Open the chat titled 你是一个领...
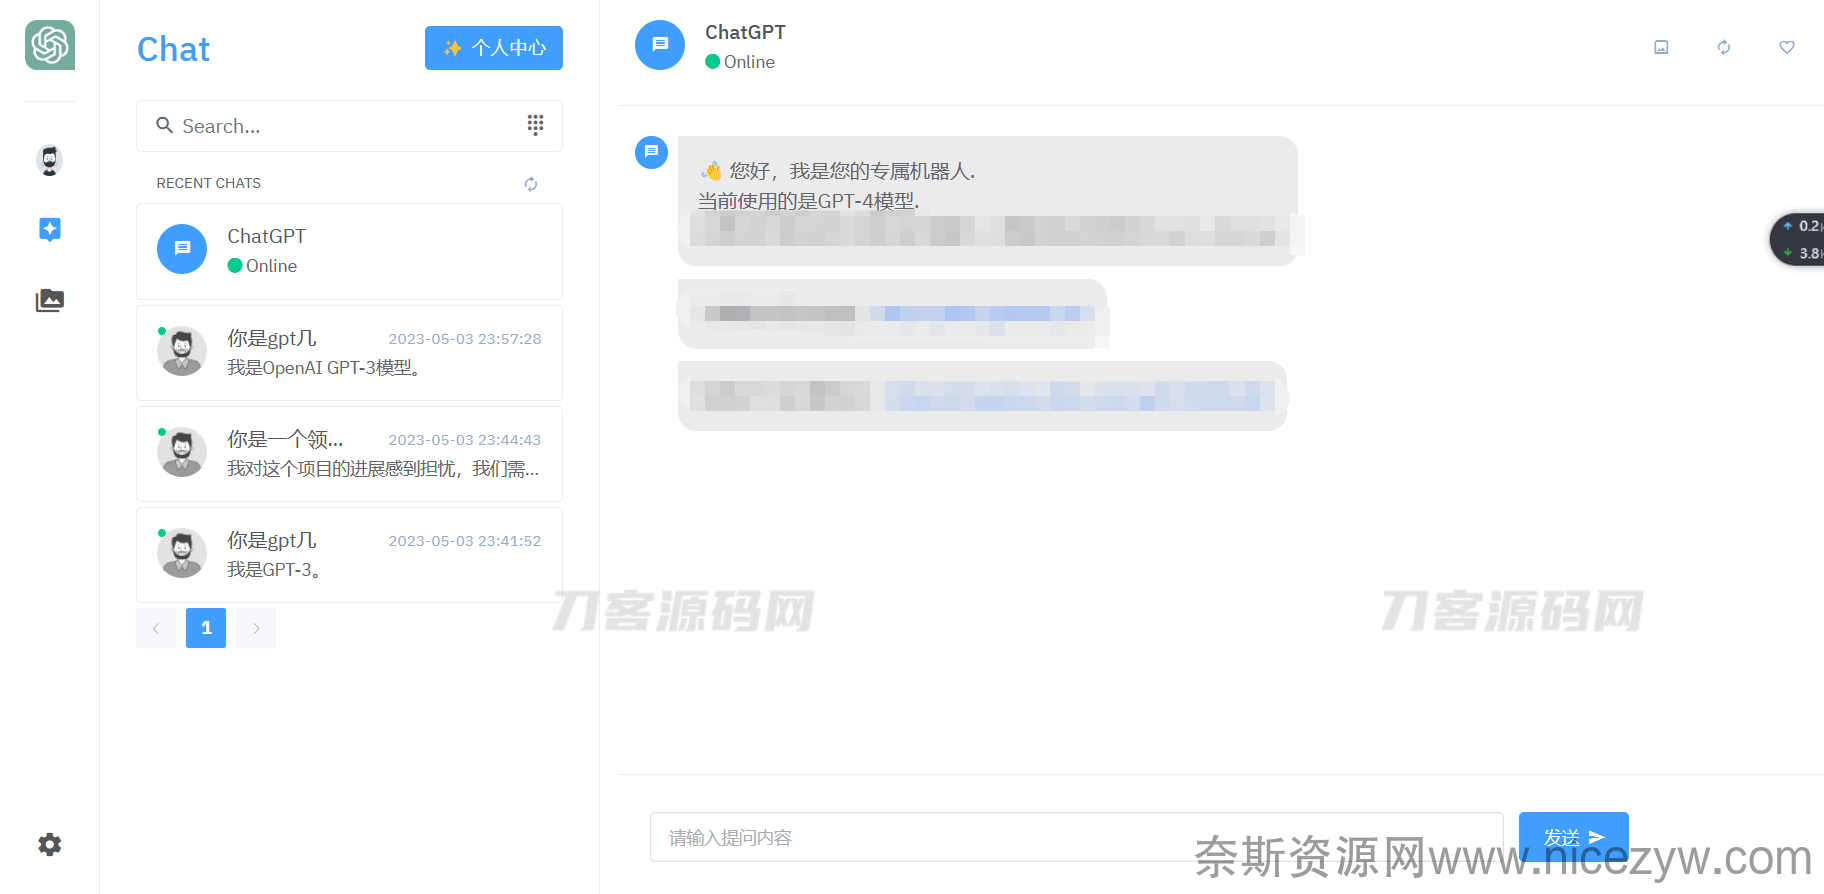 (349, 454)
